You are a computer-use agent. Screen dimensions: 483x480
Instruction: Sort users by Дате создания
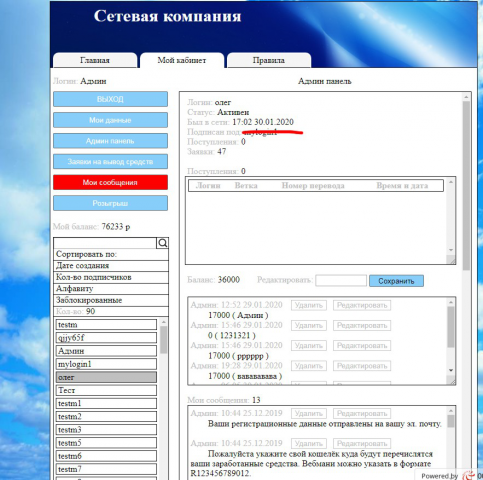[x=111, y=266]
